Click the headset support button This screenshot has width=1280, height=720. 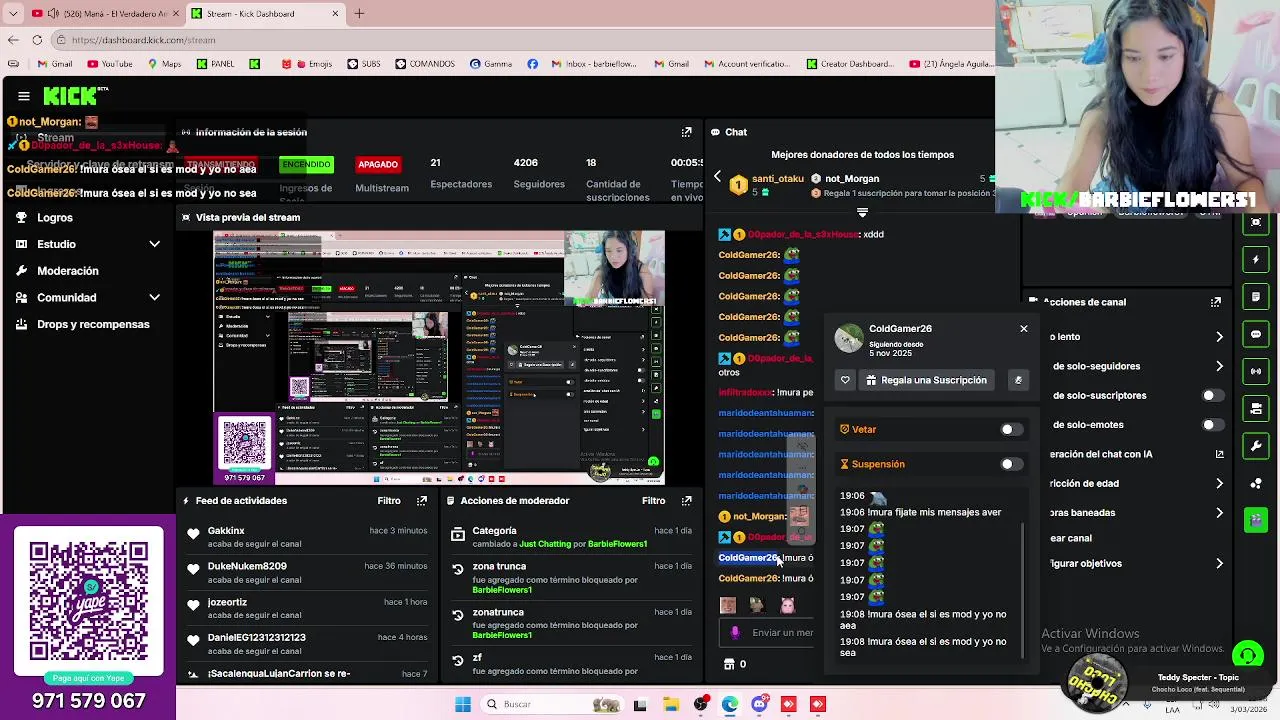tap(1247, 656)
